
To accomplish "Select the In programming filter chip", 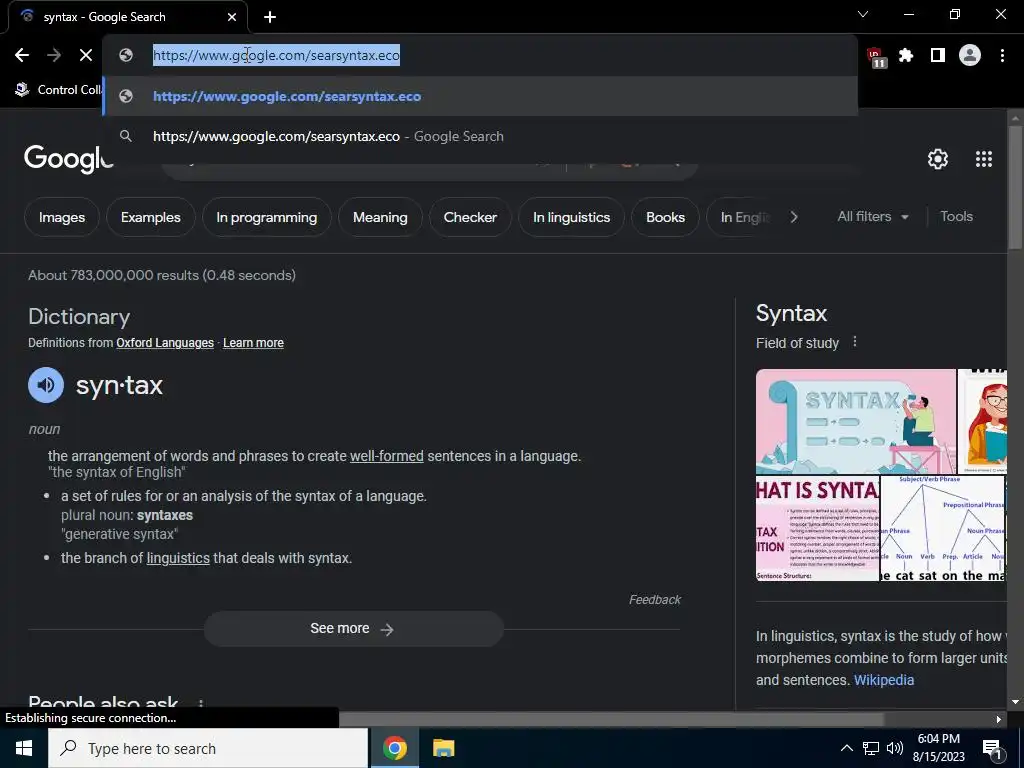I will point(266,217).
